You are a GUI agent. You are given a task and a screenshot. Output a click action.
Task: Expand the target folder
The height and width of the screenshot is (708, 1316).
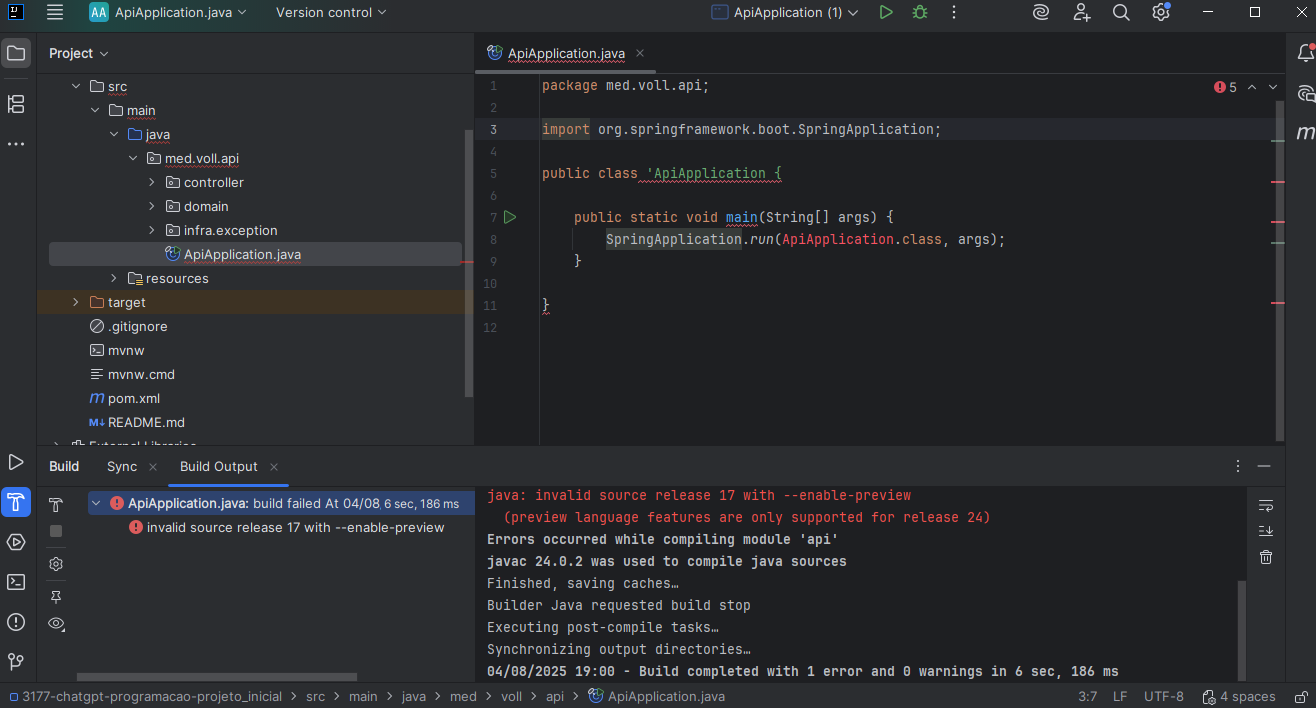click(75, 303)
